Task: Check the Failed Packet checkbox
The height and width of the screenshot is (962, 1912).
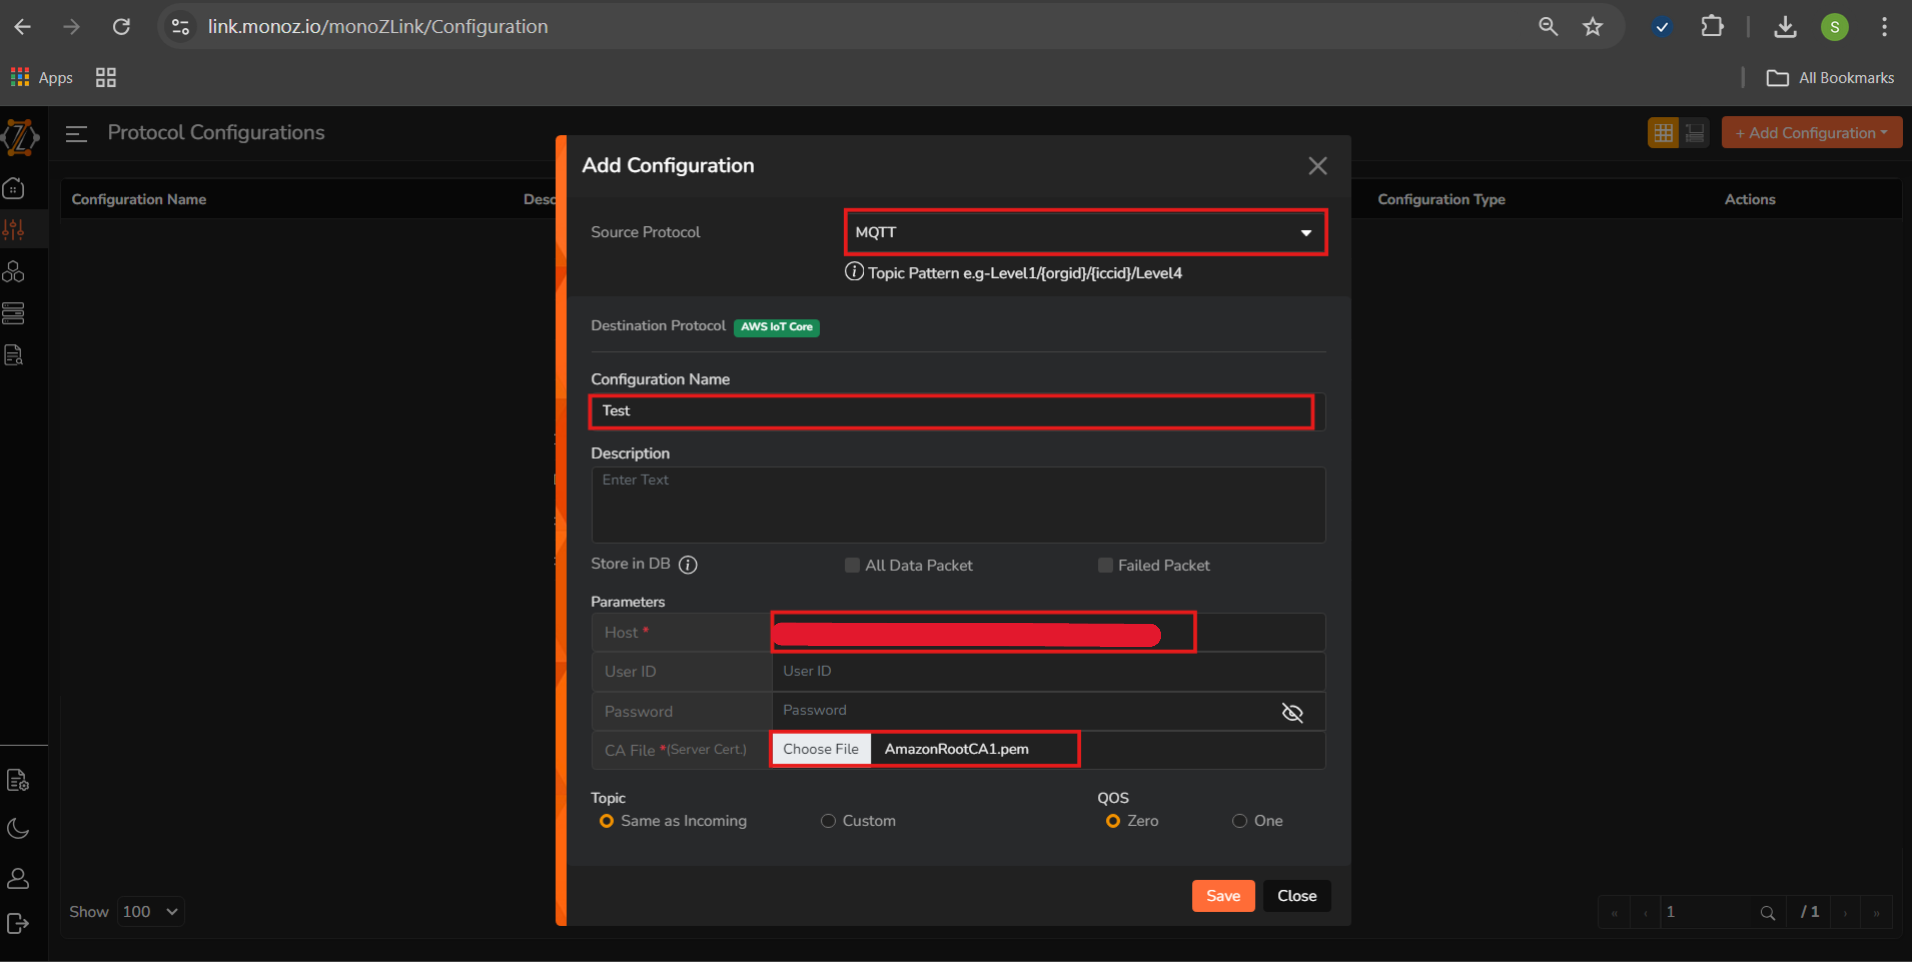Action: point(1105,566)
